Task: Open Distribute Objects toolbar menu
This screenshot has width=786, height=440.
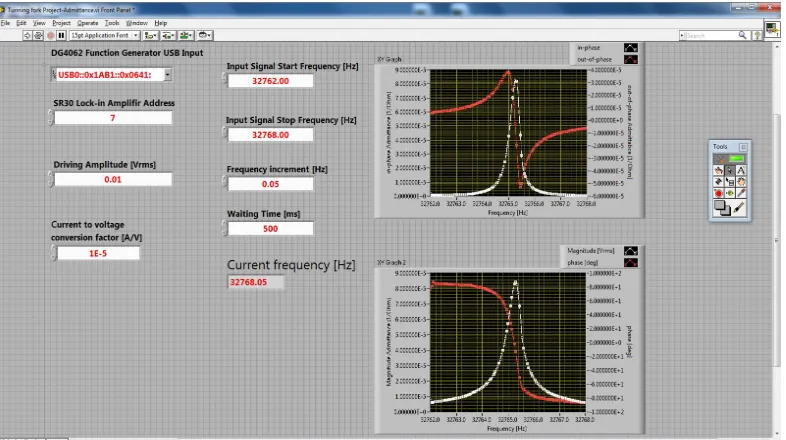Action: coord(168,36)
